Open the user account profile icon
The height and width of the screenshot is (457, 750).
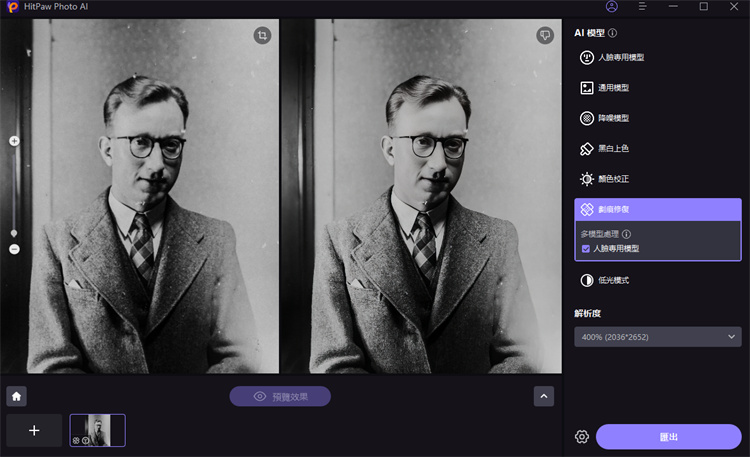tap(612, 7)
